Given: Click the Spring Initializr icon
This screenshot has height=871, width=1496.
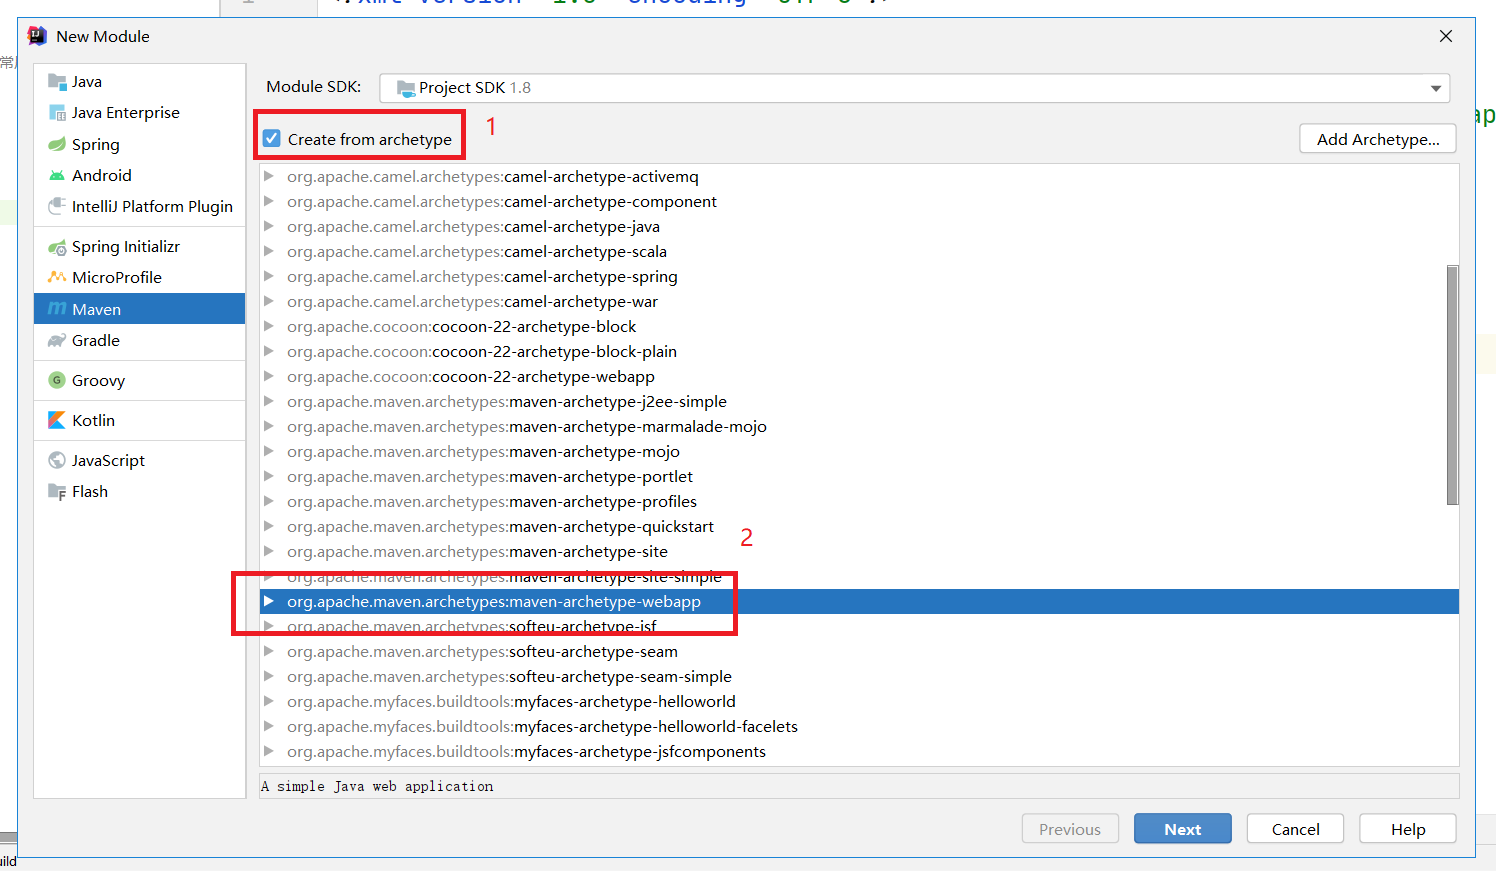Looking at the screenshot, I should [x=57, y=247].
